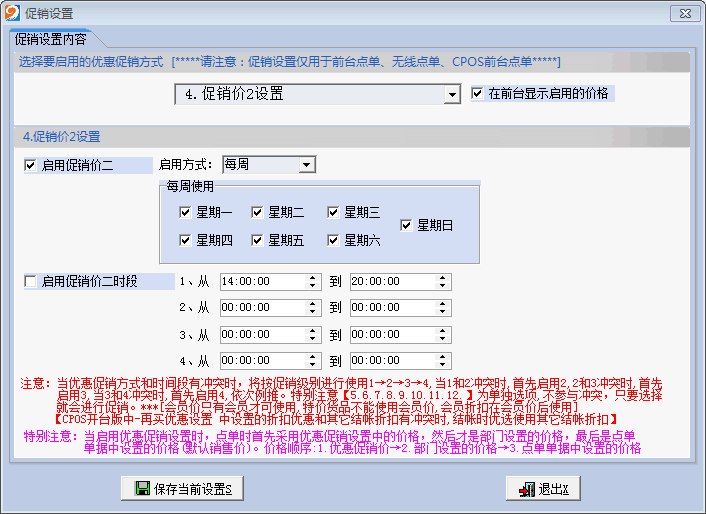This screenshot has width=706, height=514.
Task: Open the 促销价2设置 promotion type dropdown
Action: click(x=452, y=95)
